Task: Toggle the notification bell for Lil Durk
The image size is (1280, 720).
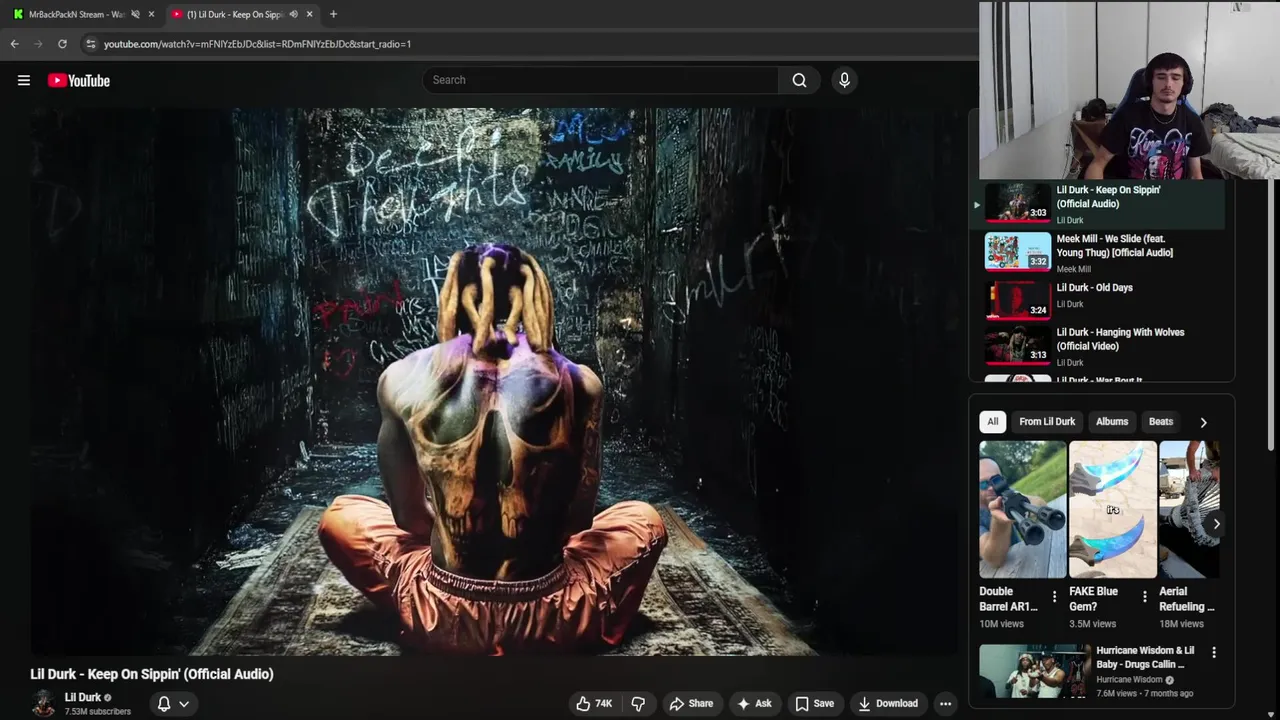Action: [x=164, y=703]
